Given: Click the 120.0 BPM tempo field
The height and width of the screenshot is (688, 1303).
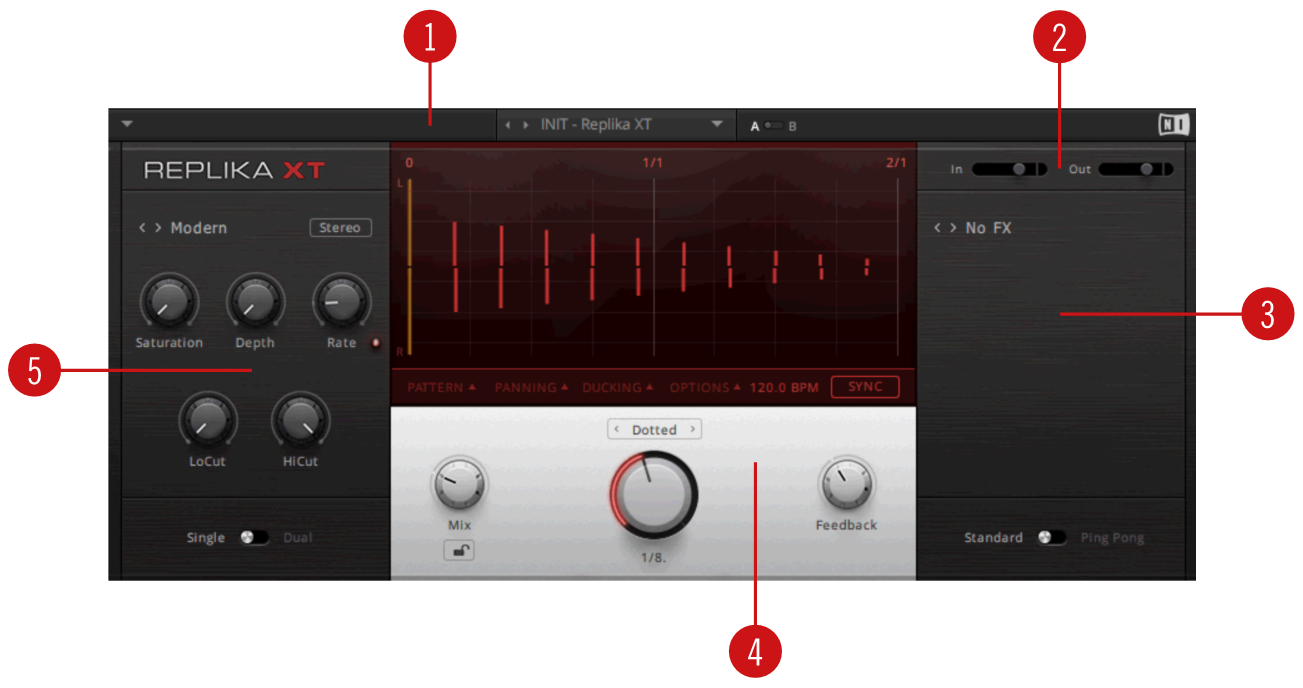Looking at the screenshot, I should pos(783,387).
